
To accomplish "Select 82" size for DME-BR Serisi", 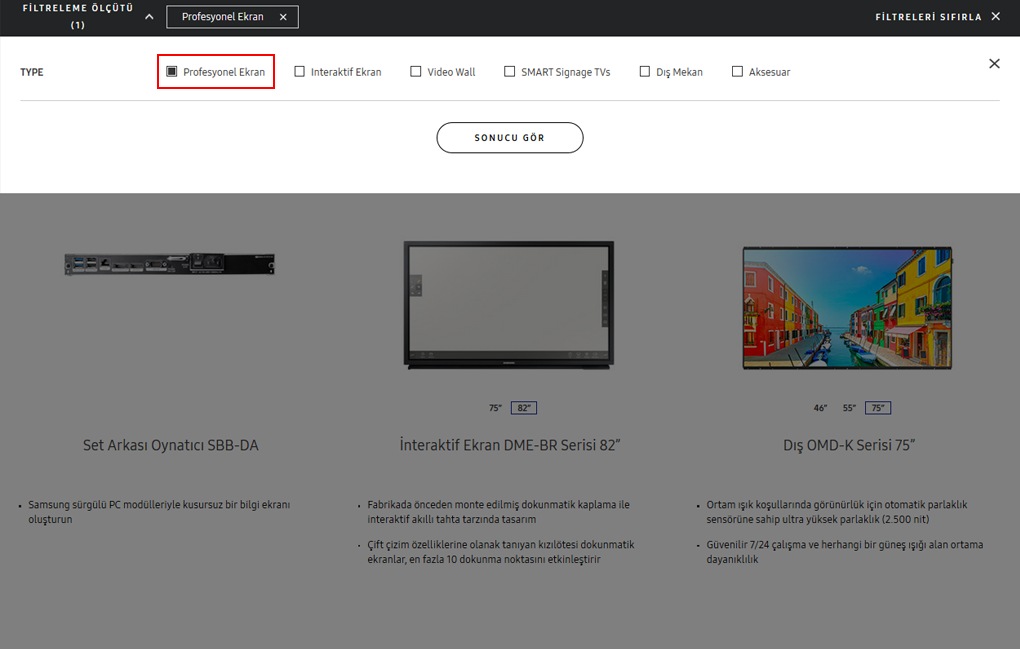I will click(524, 408).
